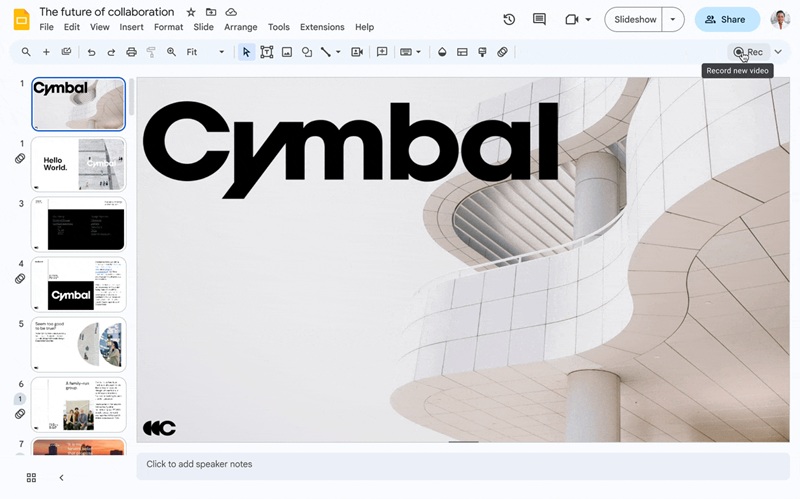
Task: Open the Google Slides home icon
Action: [x=21, y=19]
